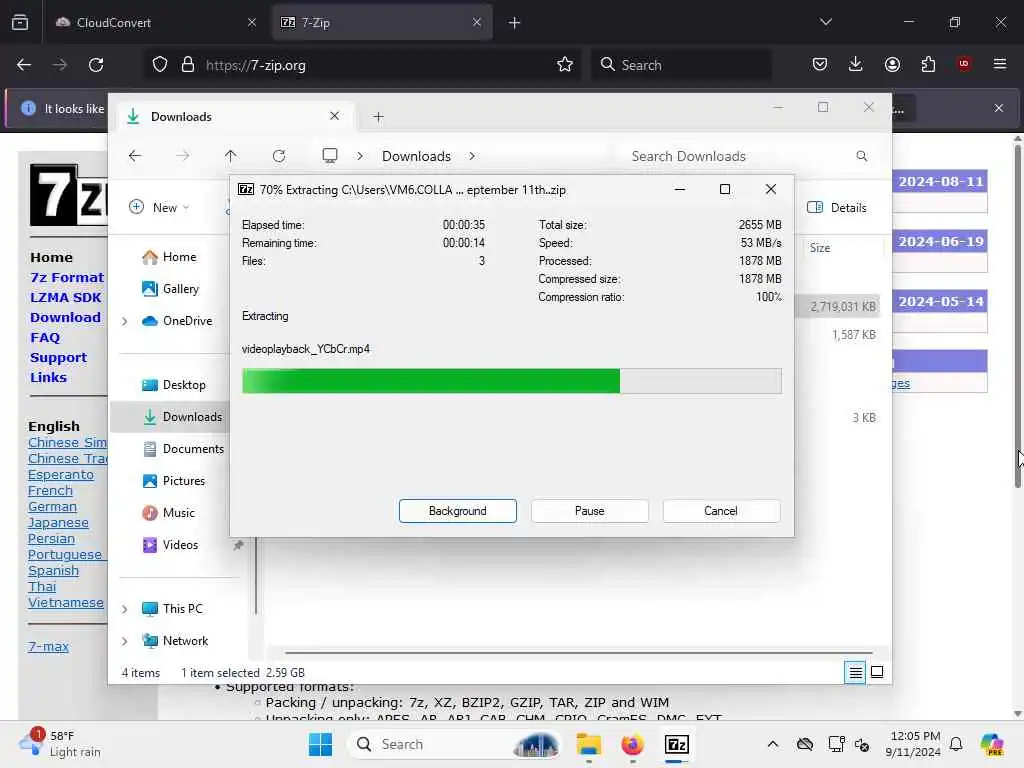Open a new Firefox tab

tap(514, 23)
